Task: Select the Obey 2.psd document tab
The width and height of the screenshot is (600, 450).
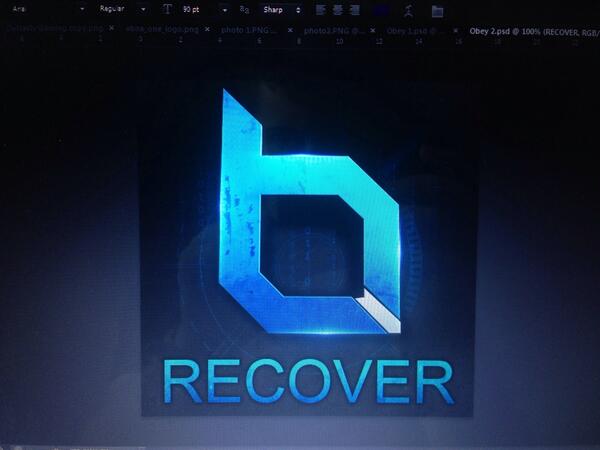Action: click(535, 32)
